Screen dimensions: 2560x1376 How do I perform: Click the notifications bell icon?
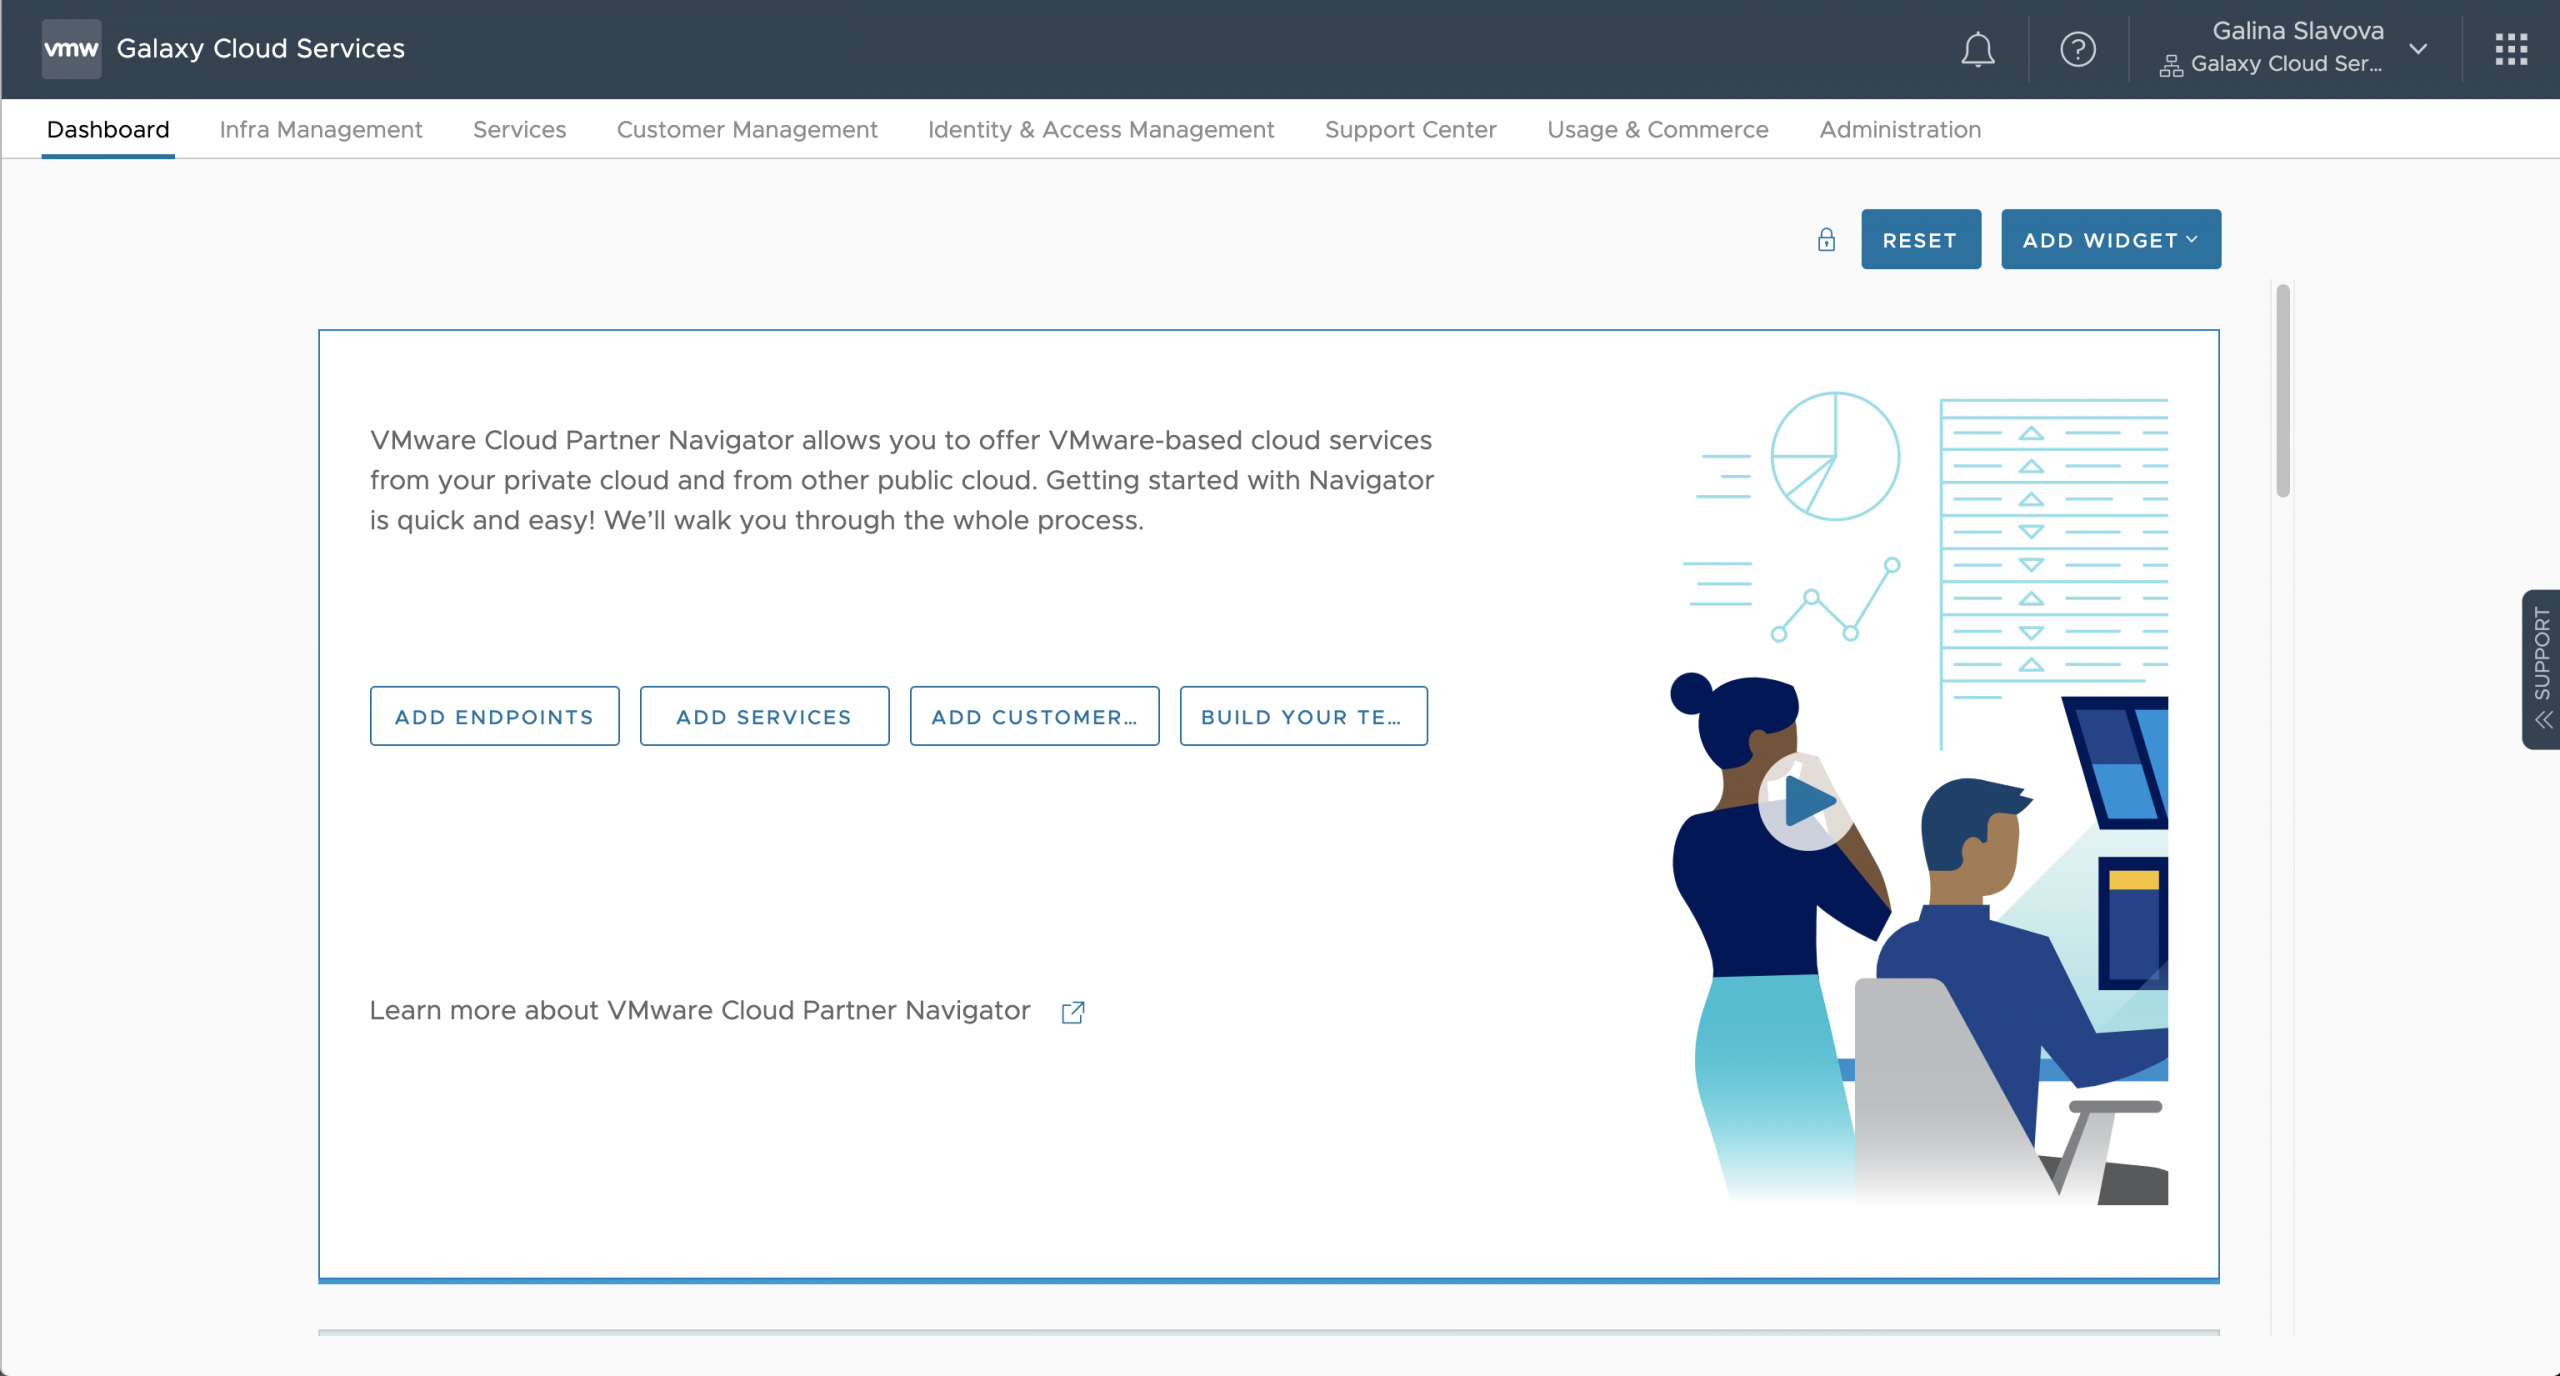(x=1977, y=49)
